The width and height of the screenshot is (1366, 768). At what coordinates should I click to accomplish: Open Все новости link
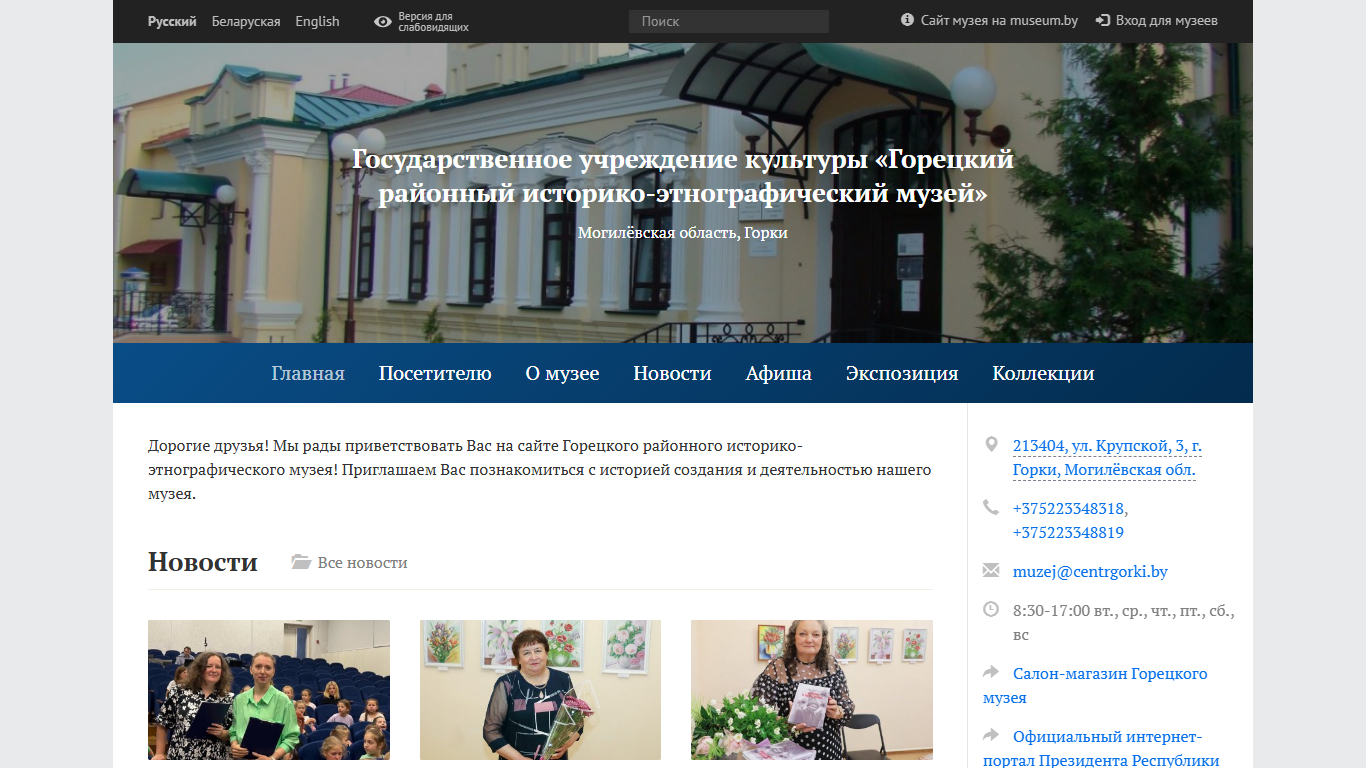[x=362, y=562]
